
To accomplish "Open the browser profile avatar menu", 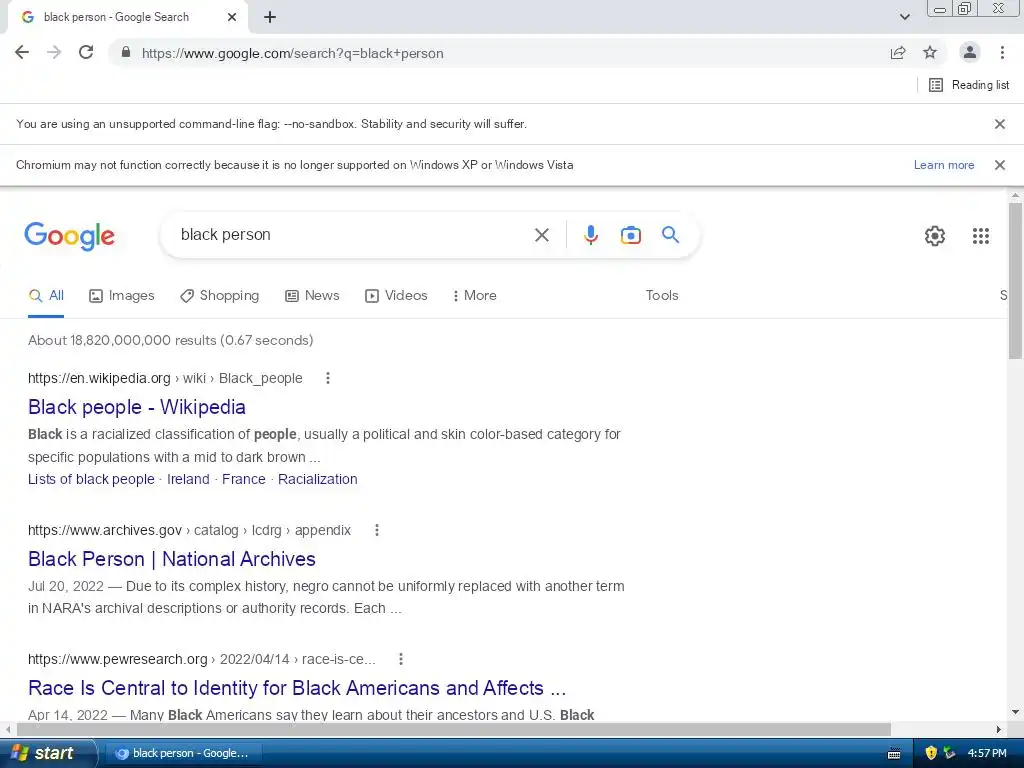I will (x=970, y=53).
